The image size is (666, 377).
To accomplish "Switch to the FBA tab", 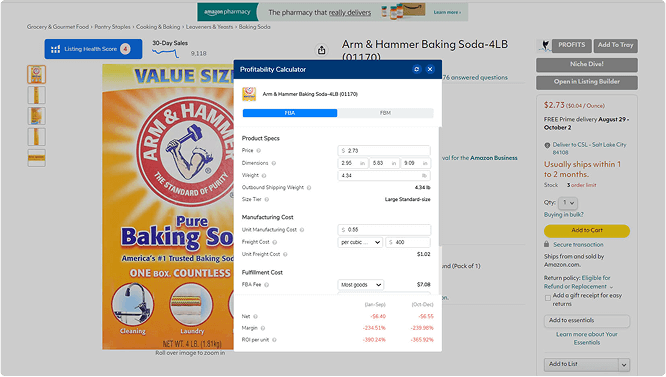I will click(290, 113).
